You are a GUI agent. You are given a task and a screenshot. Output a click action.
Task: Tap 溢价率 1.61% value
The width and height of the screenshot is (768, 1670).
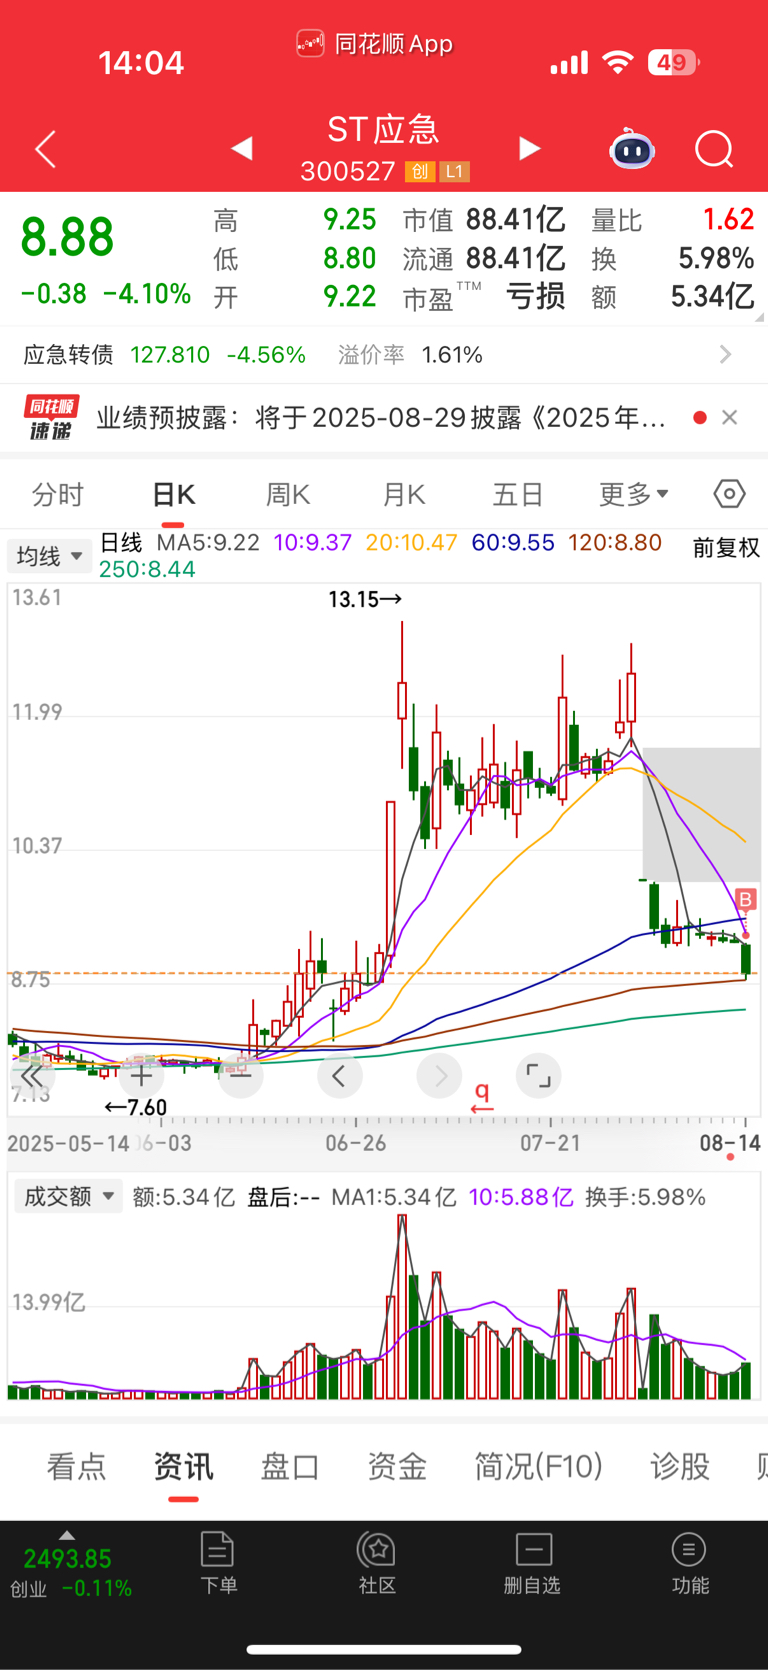[x=452, y=355]
